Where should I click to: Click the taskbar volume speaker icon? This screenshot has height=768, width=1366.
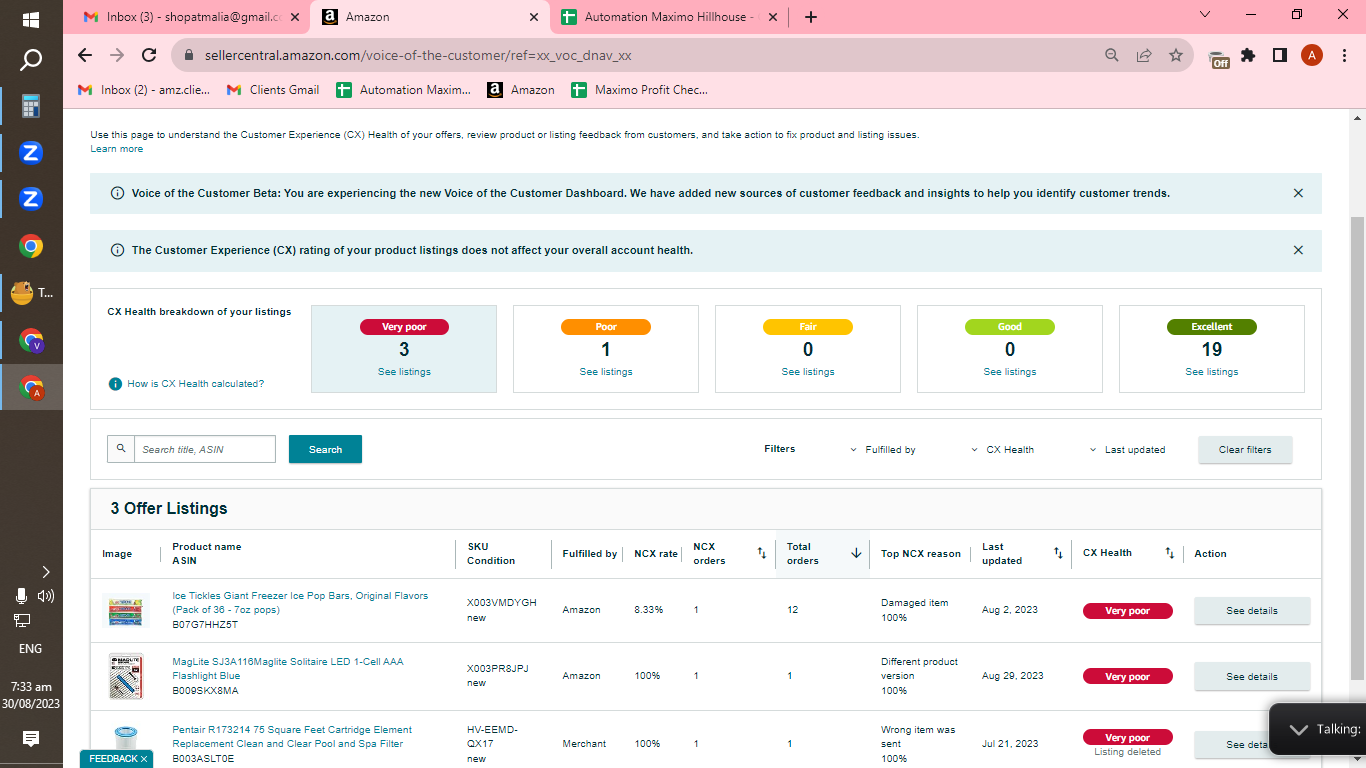click(x=45, y=596)
